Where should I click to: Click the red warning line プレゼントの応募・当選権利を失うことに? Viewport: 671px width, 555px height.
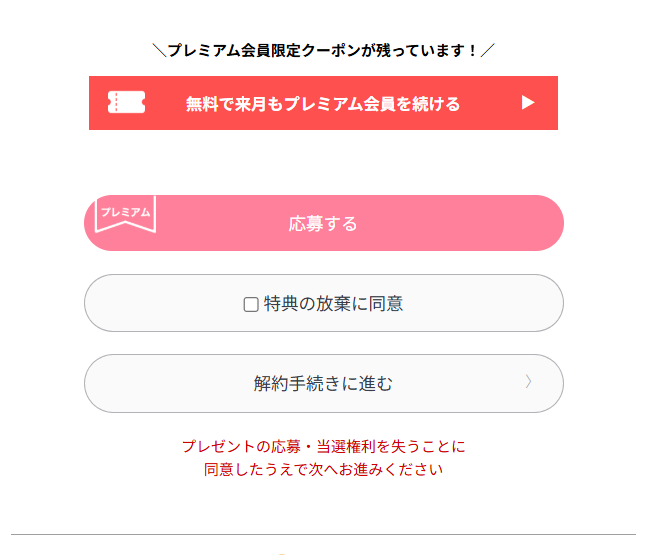pos(323,446)
